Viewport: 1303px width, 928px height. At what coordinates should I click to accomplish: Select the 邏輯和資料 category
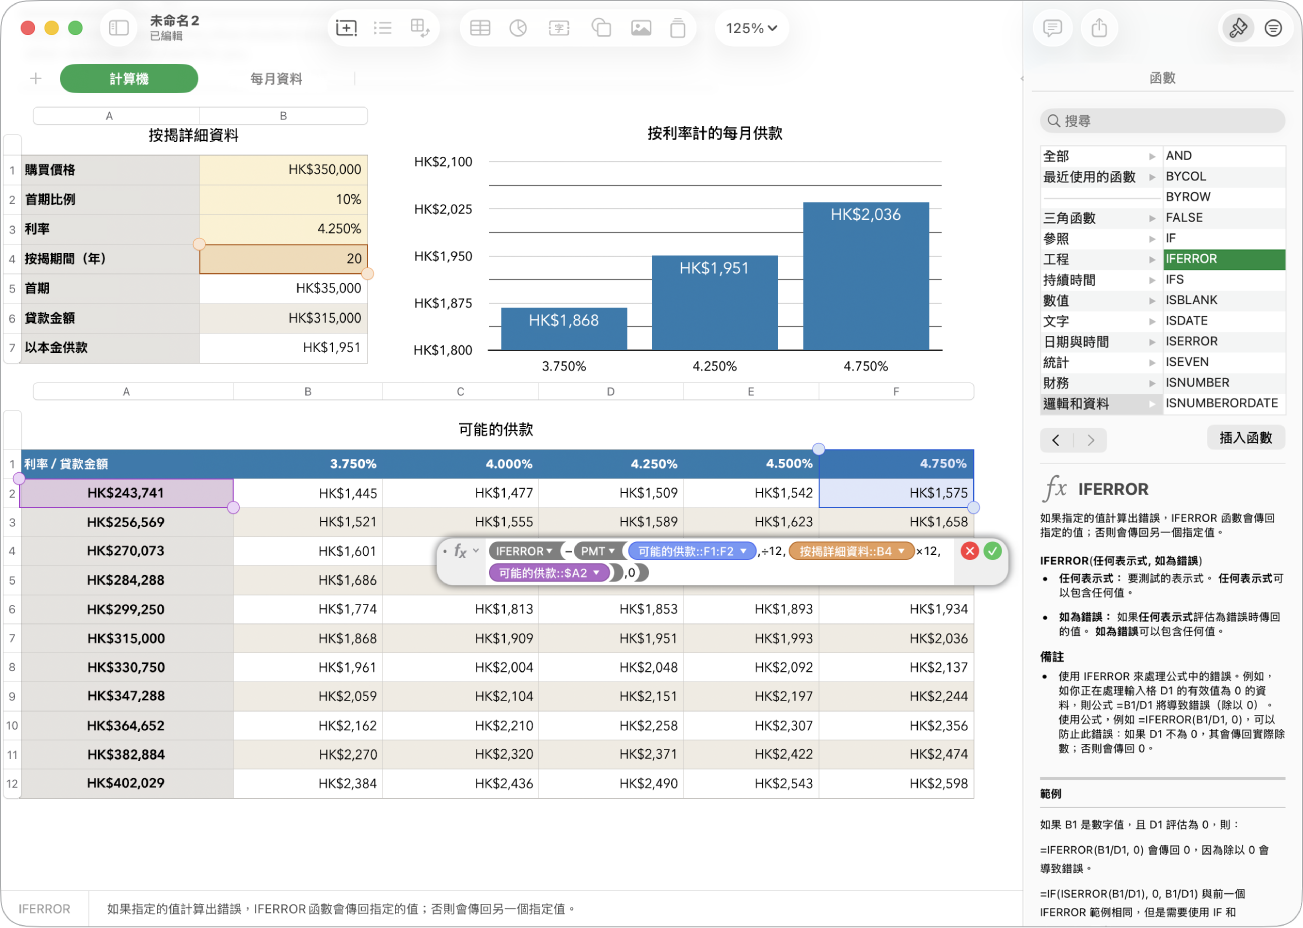point(1100,404)
